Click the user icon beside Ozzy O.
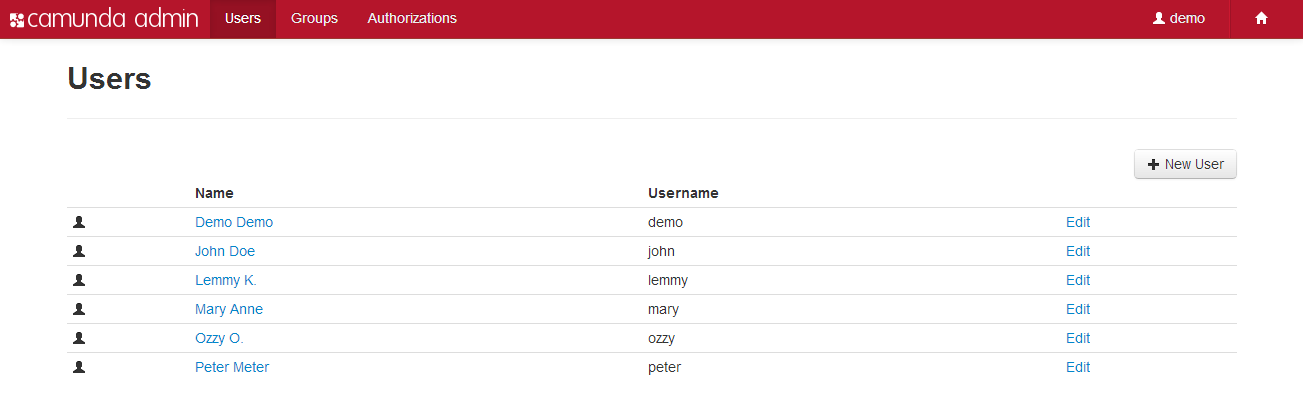Image resolution: width=1303 pixels, height=417 pixels. point(80,338)
